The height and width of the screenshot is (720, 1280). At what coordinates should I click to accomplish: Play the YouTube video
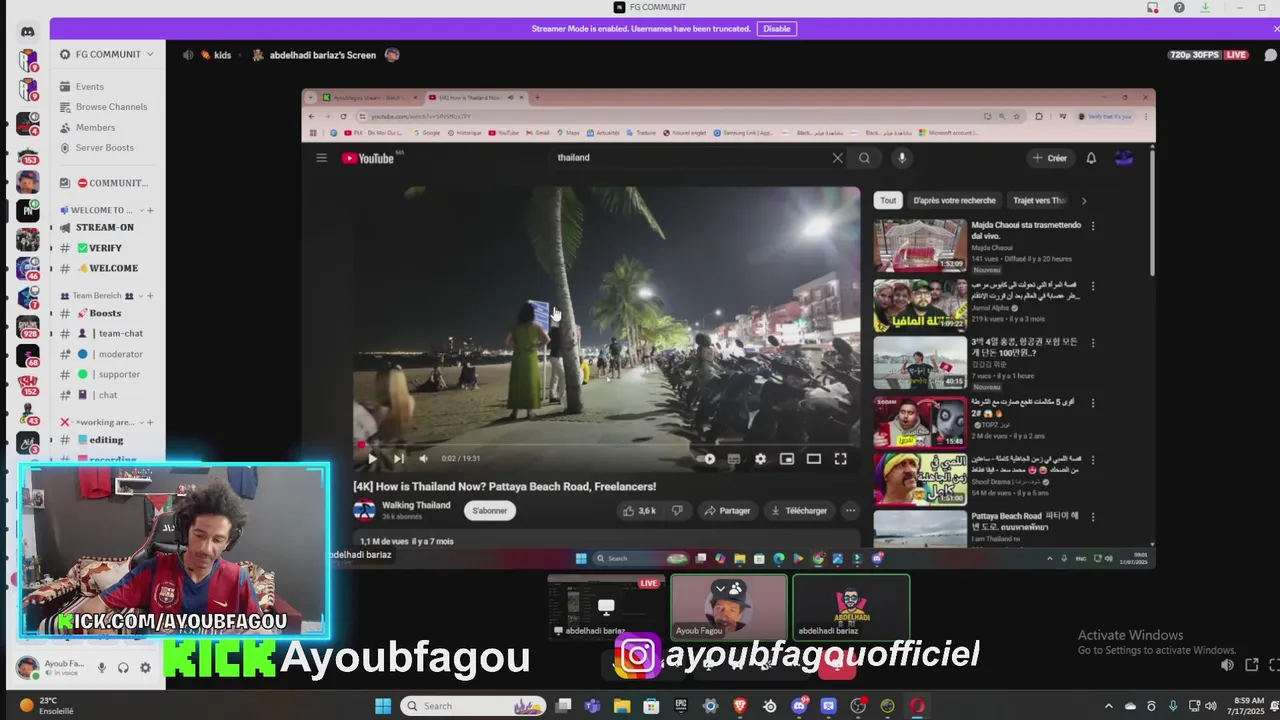(x=372, y=459)
